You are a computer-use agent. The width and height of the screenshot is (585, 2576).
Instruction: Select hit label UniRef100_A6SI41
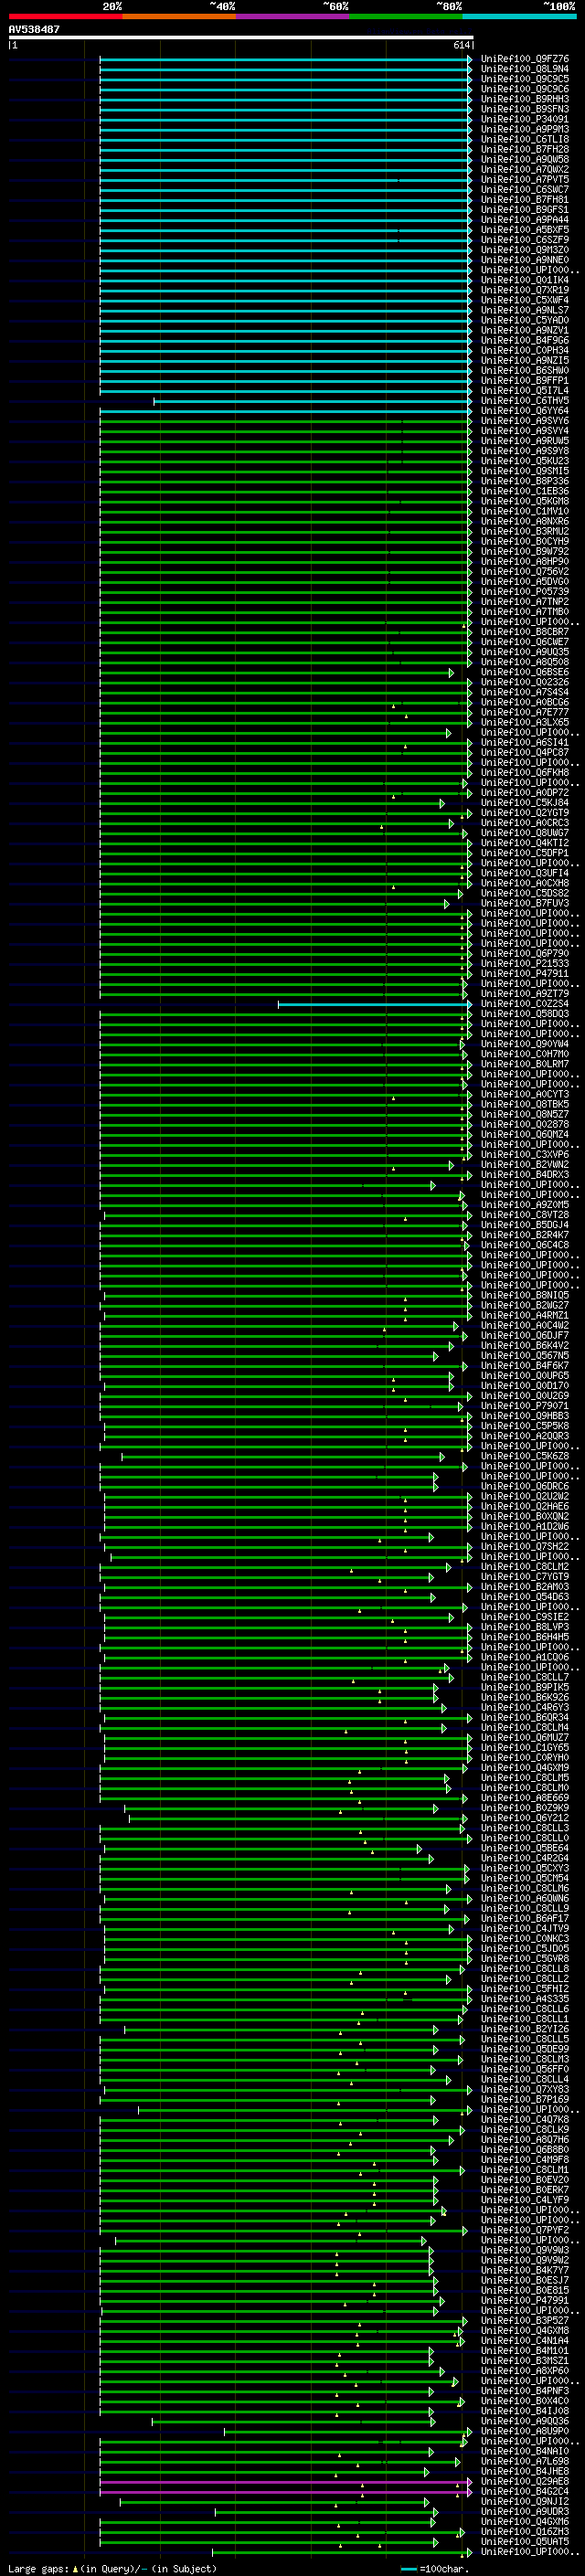tap(525, 742)
